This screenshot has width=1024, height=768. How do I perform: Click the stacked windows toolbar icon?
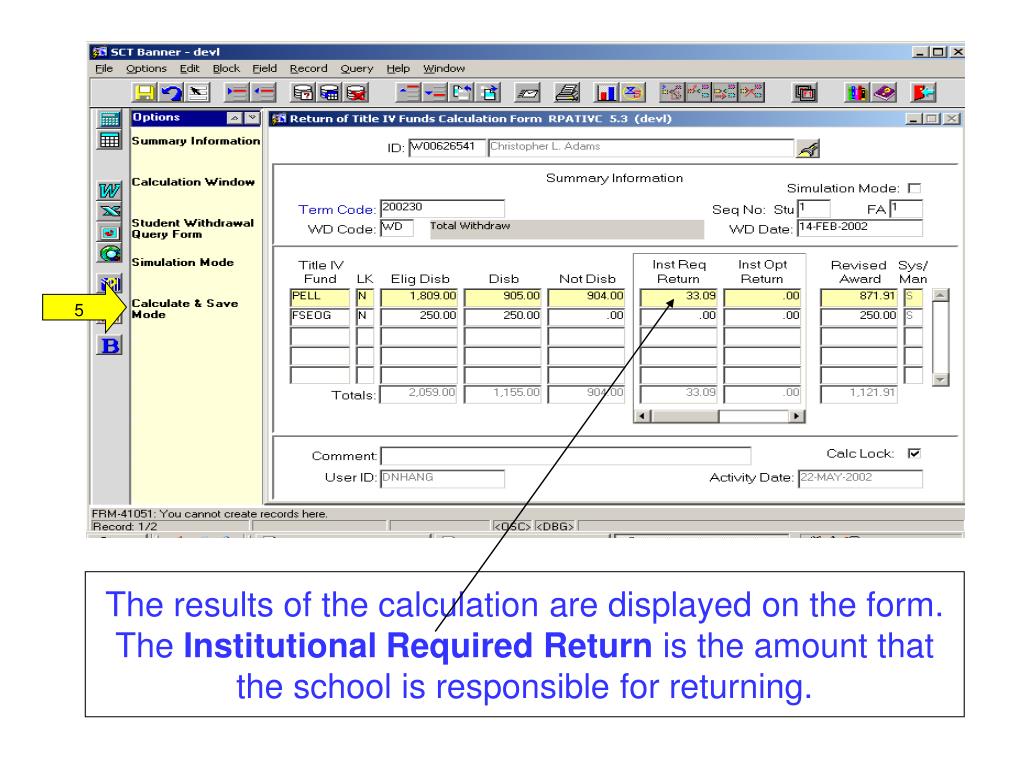pos(805,93)
